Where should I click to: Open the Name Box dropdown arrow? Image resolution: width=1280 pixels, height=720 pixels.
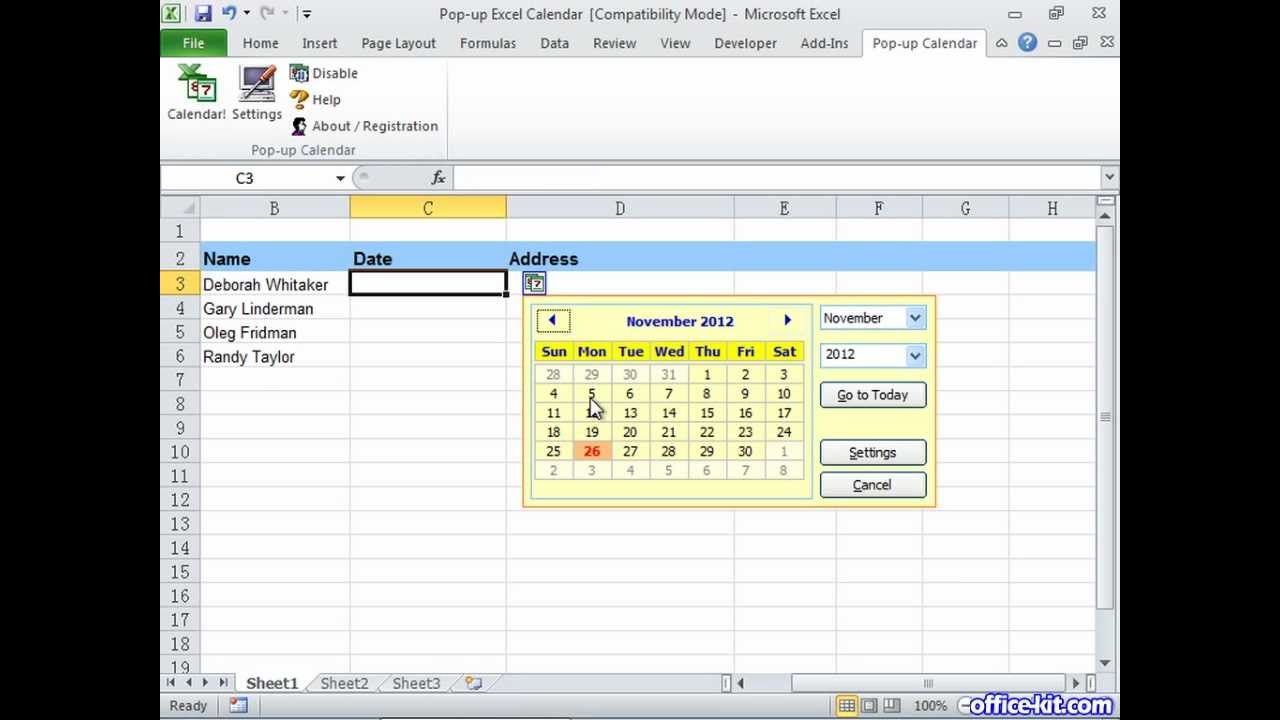[340, 178]
